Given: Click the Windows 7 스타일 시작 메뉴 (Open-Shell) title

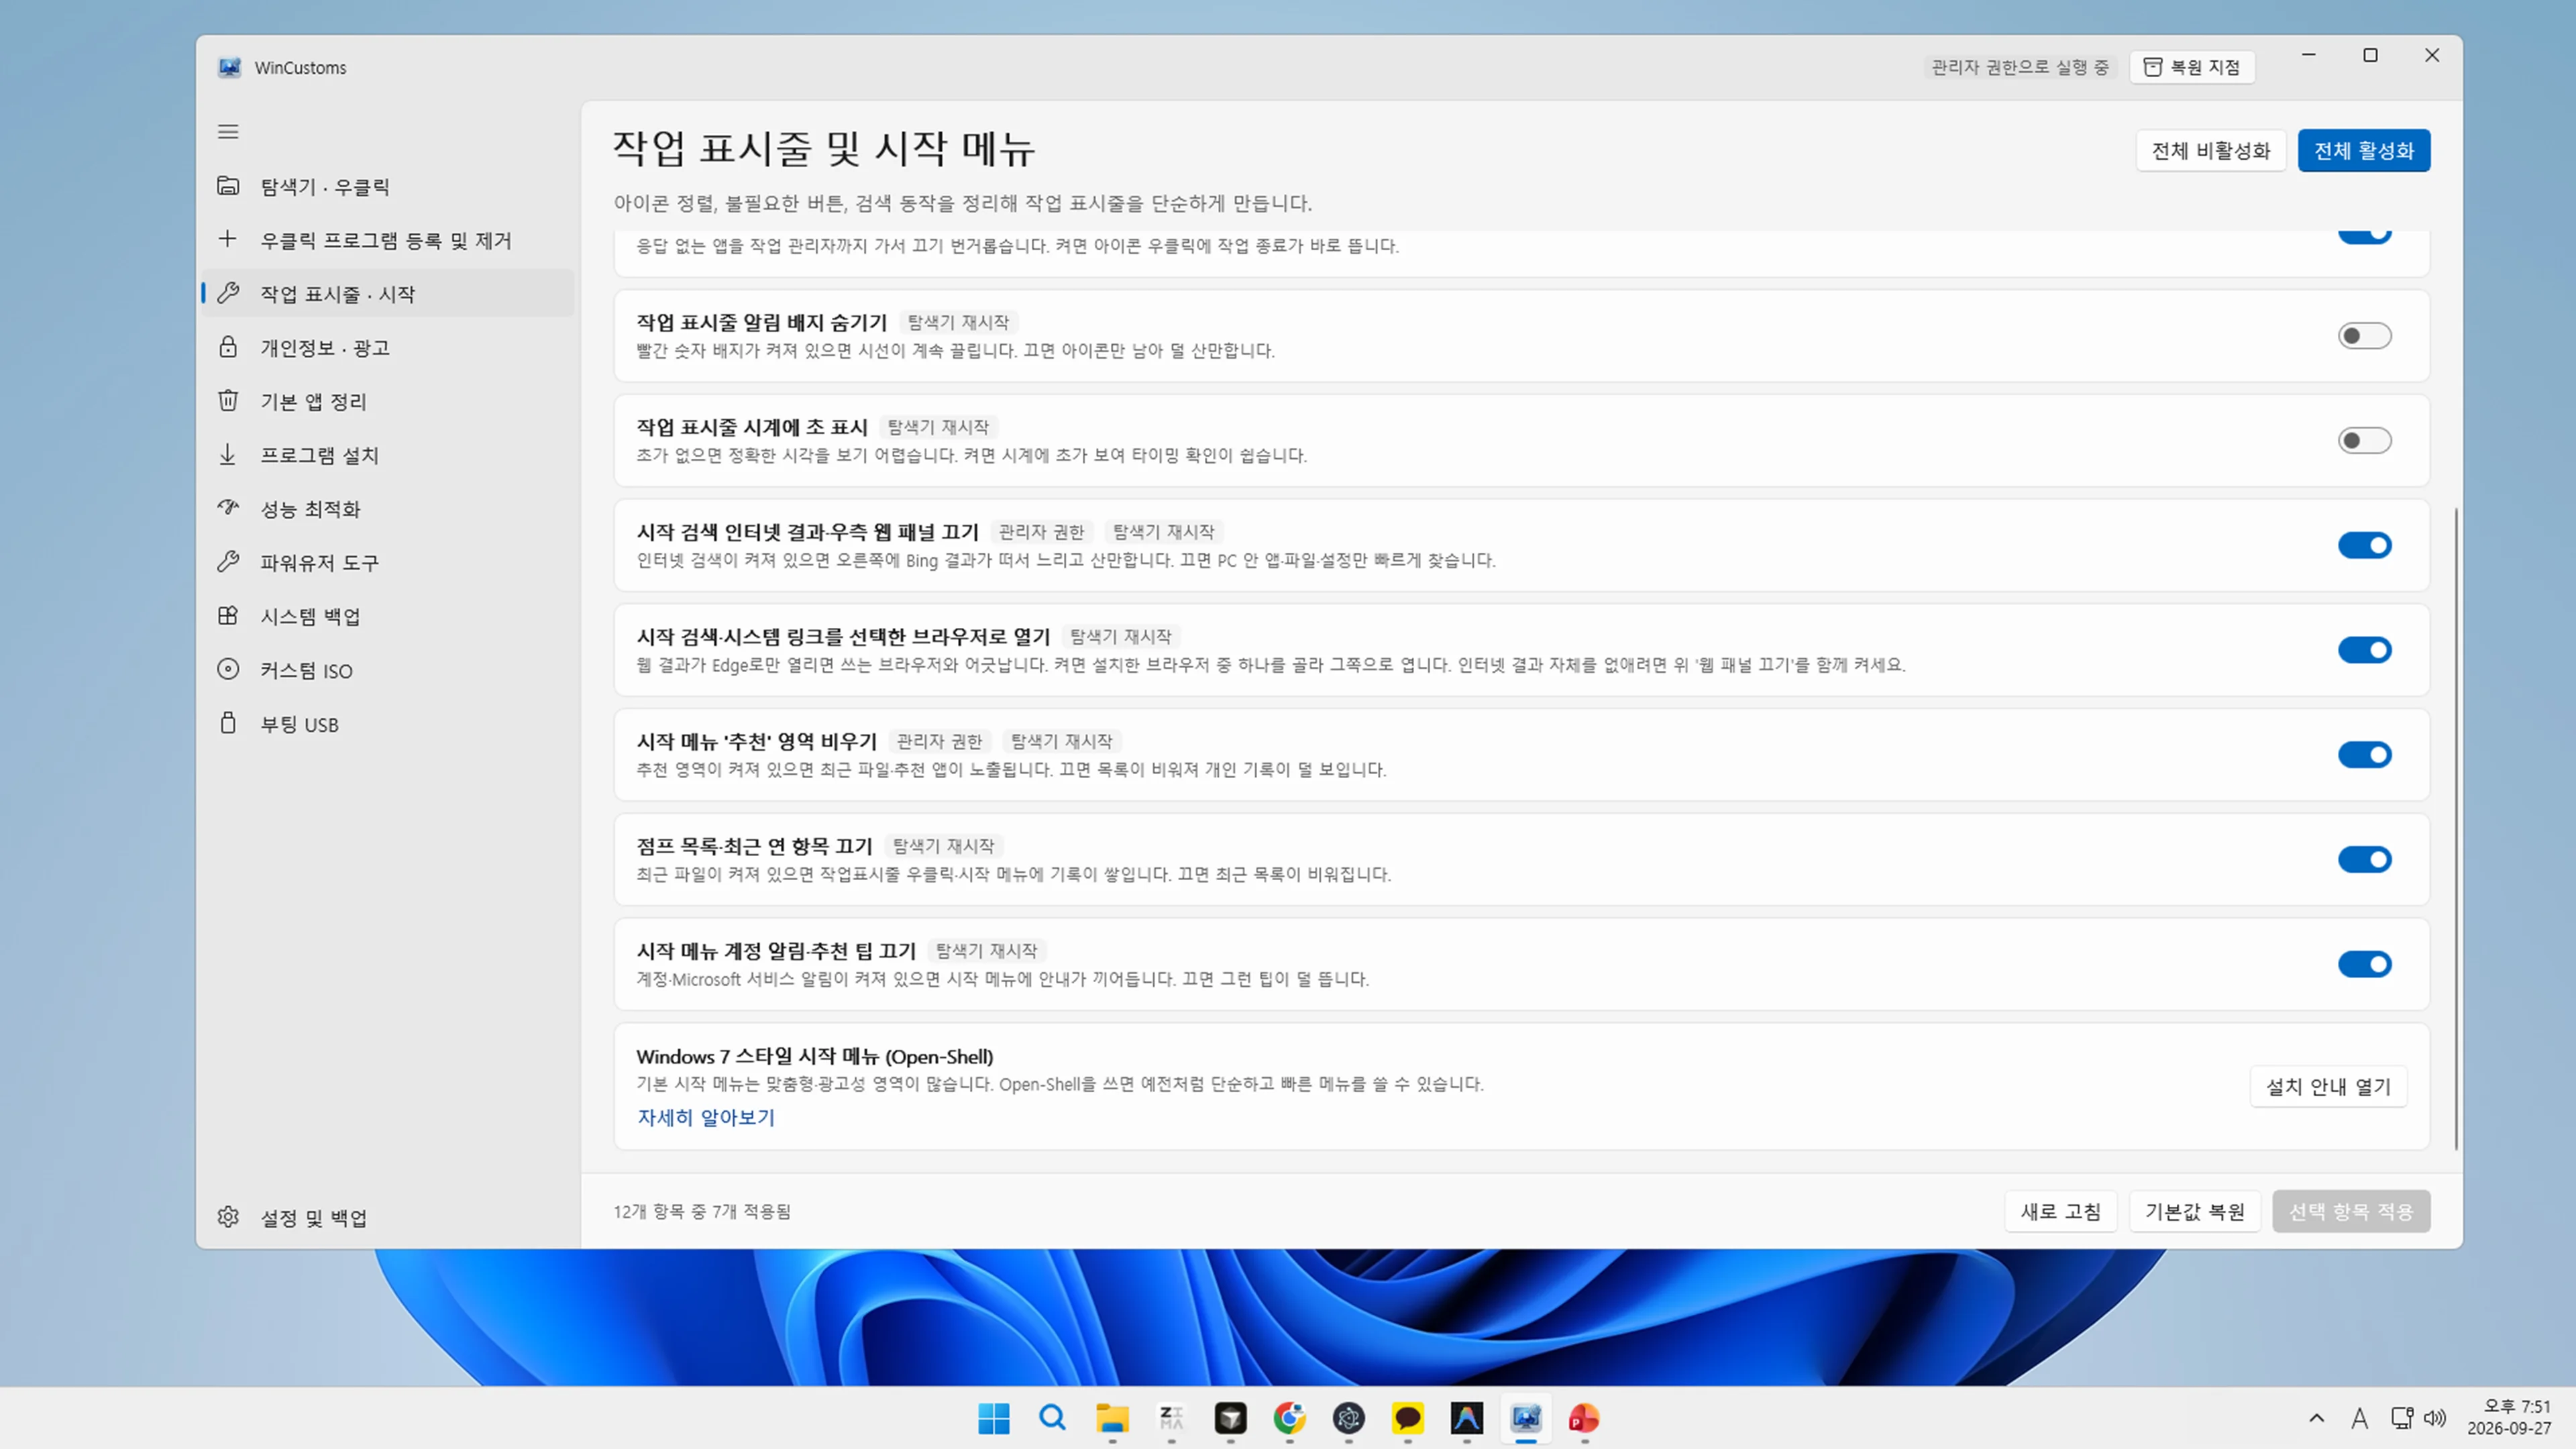Looking at the screenshot, I should (x=814, y=1056).
